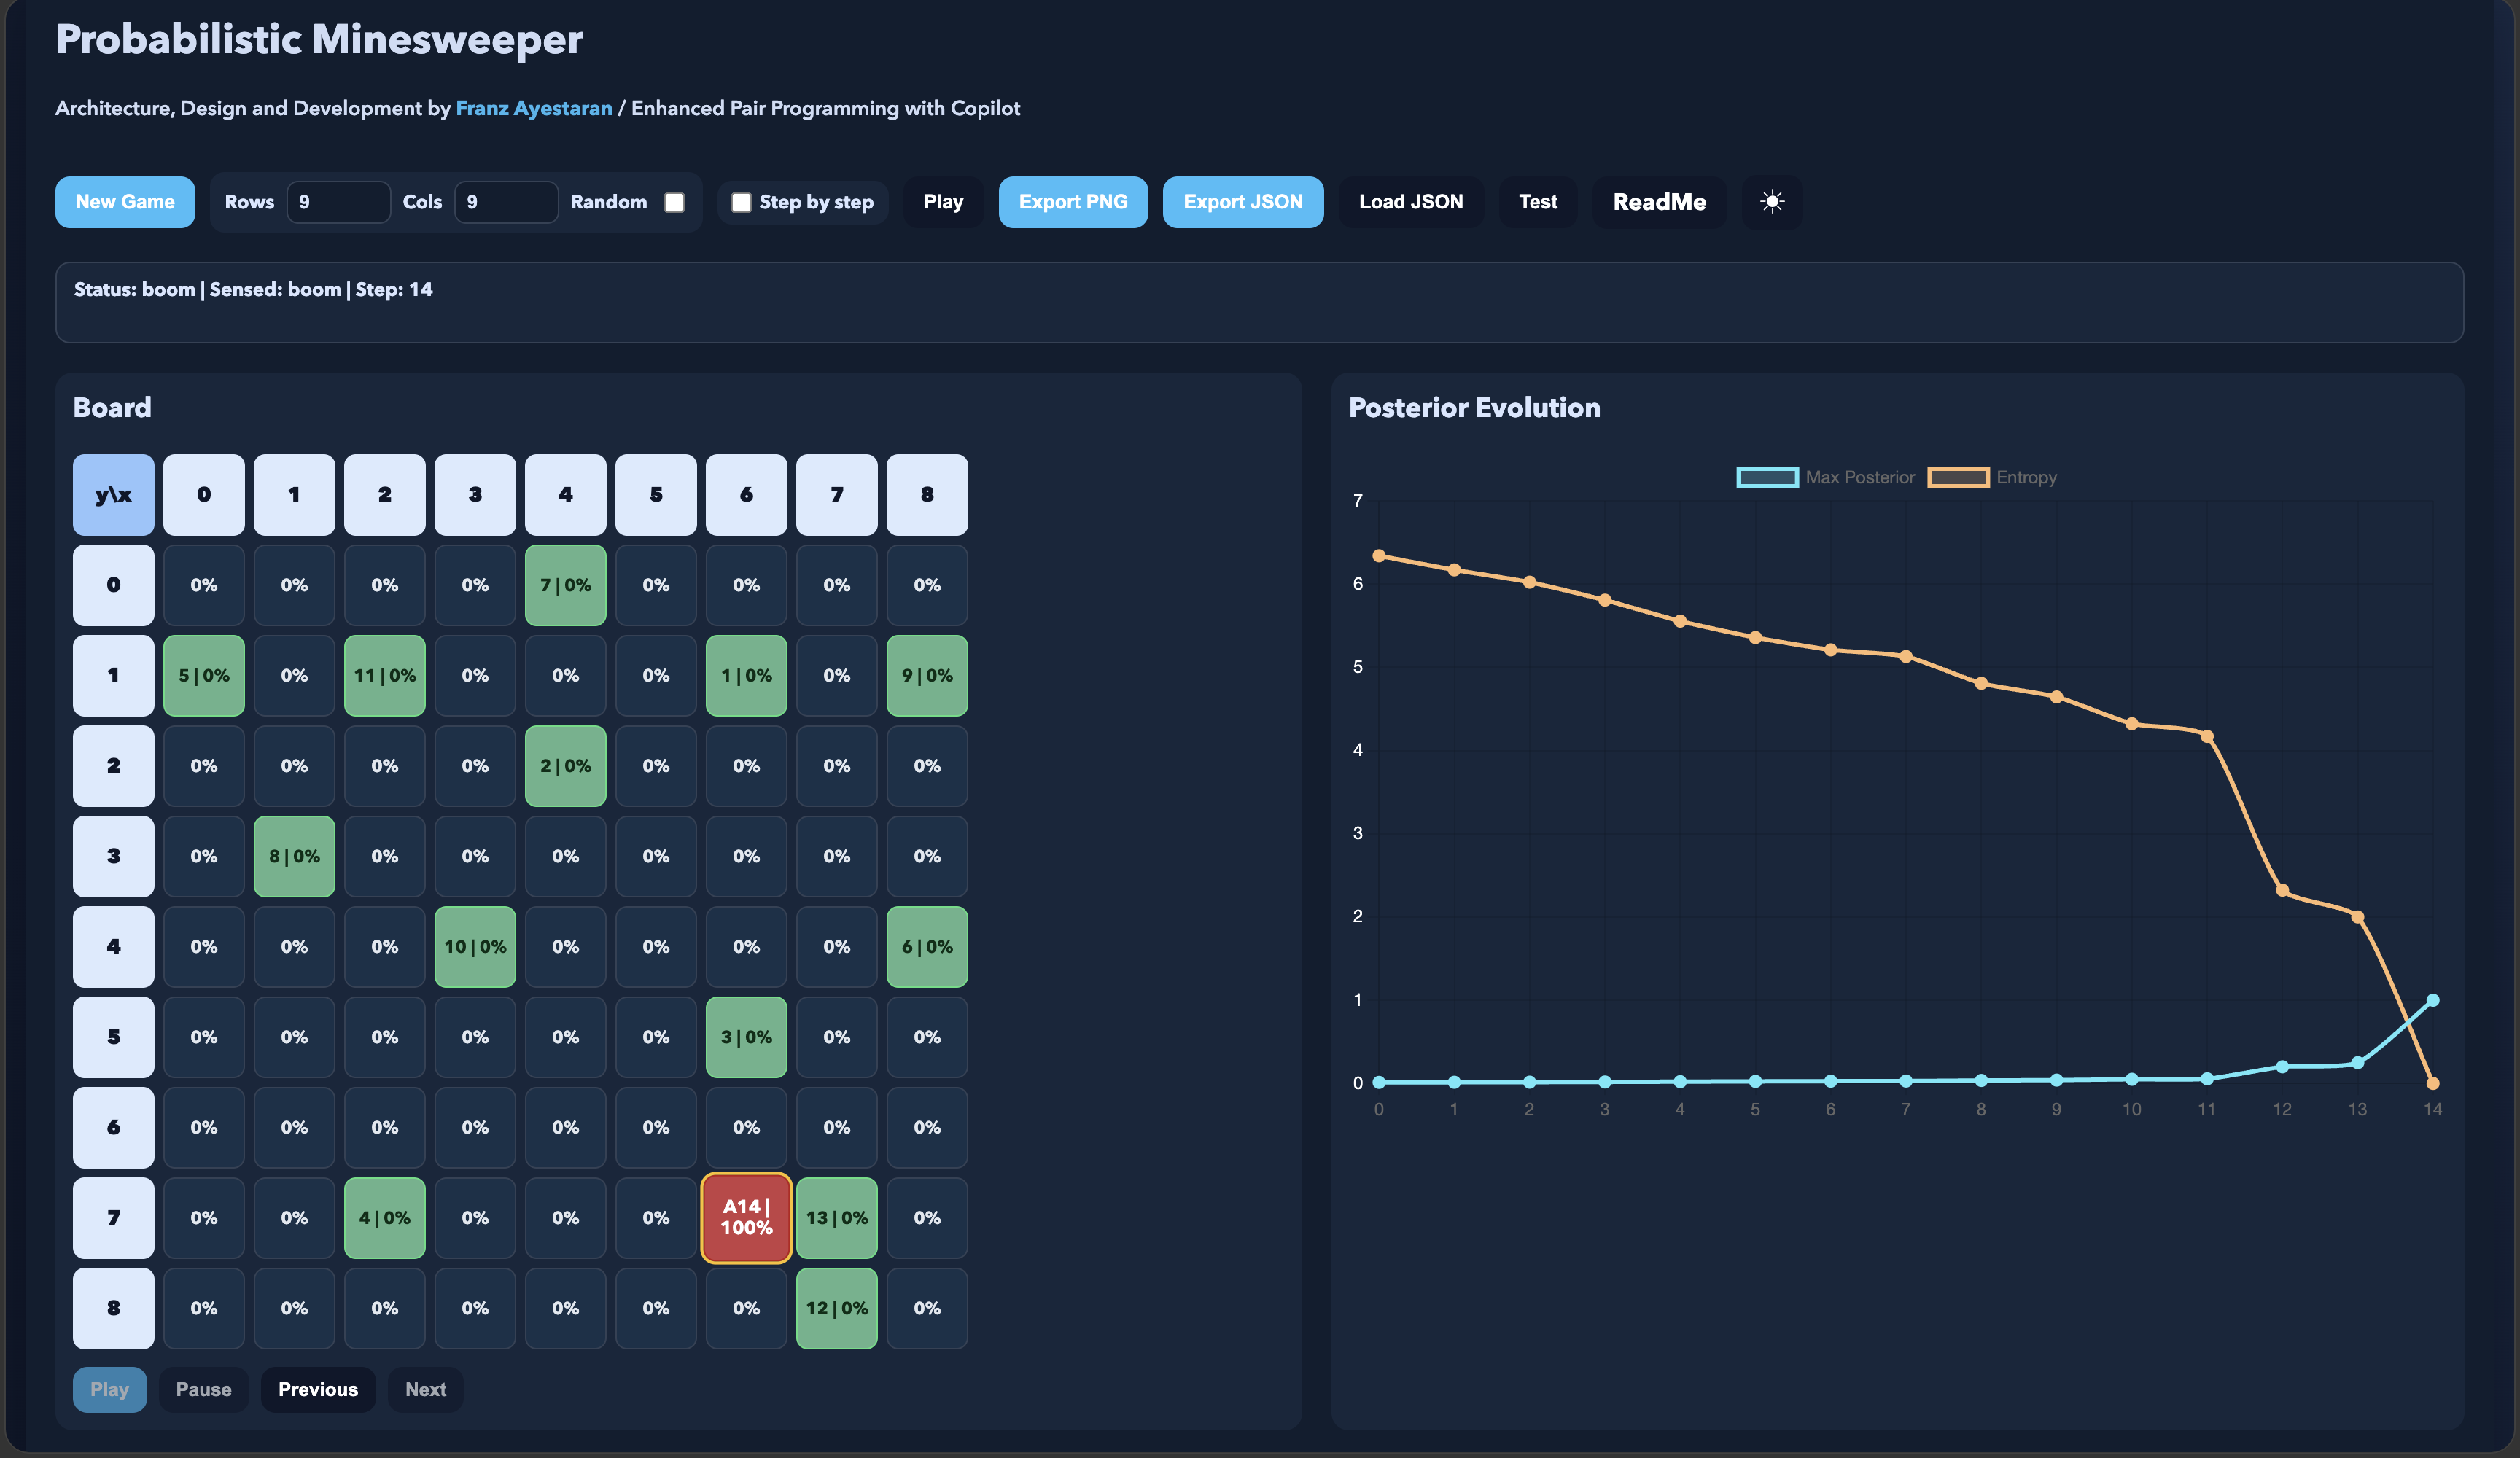The height and width of the screenshot is (1458, 2520).
Task: Open the Load JSON option
Action: pyautogui.click(x=1411, y=202)
